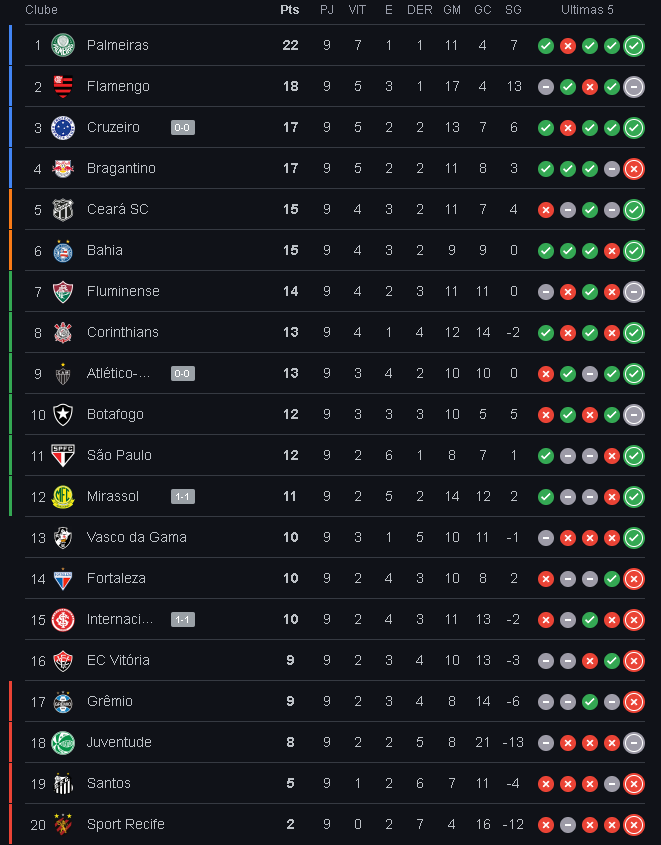
Task: Select the Grêmio table row name
Action: click(x=110, y=701)
